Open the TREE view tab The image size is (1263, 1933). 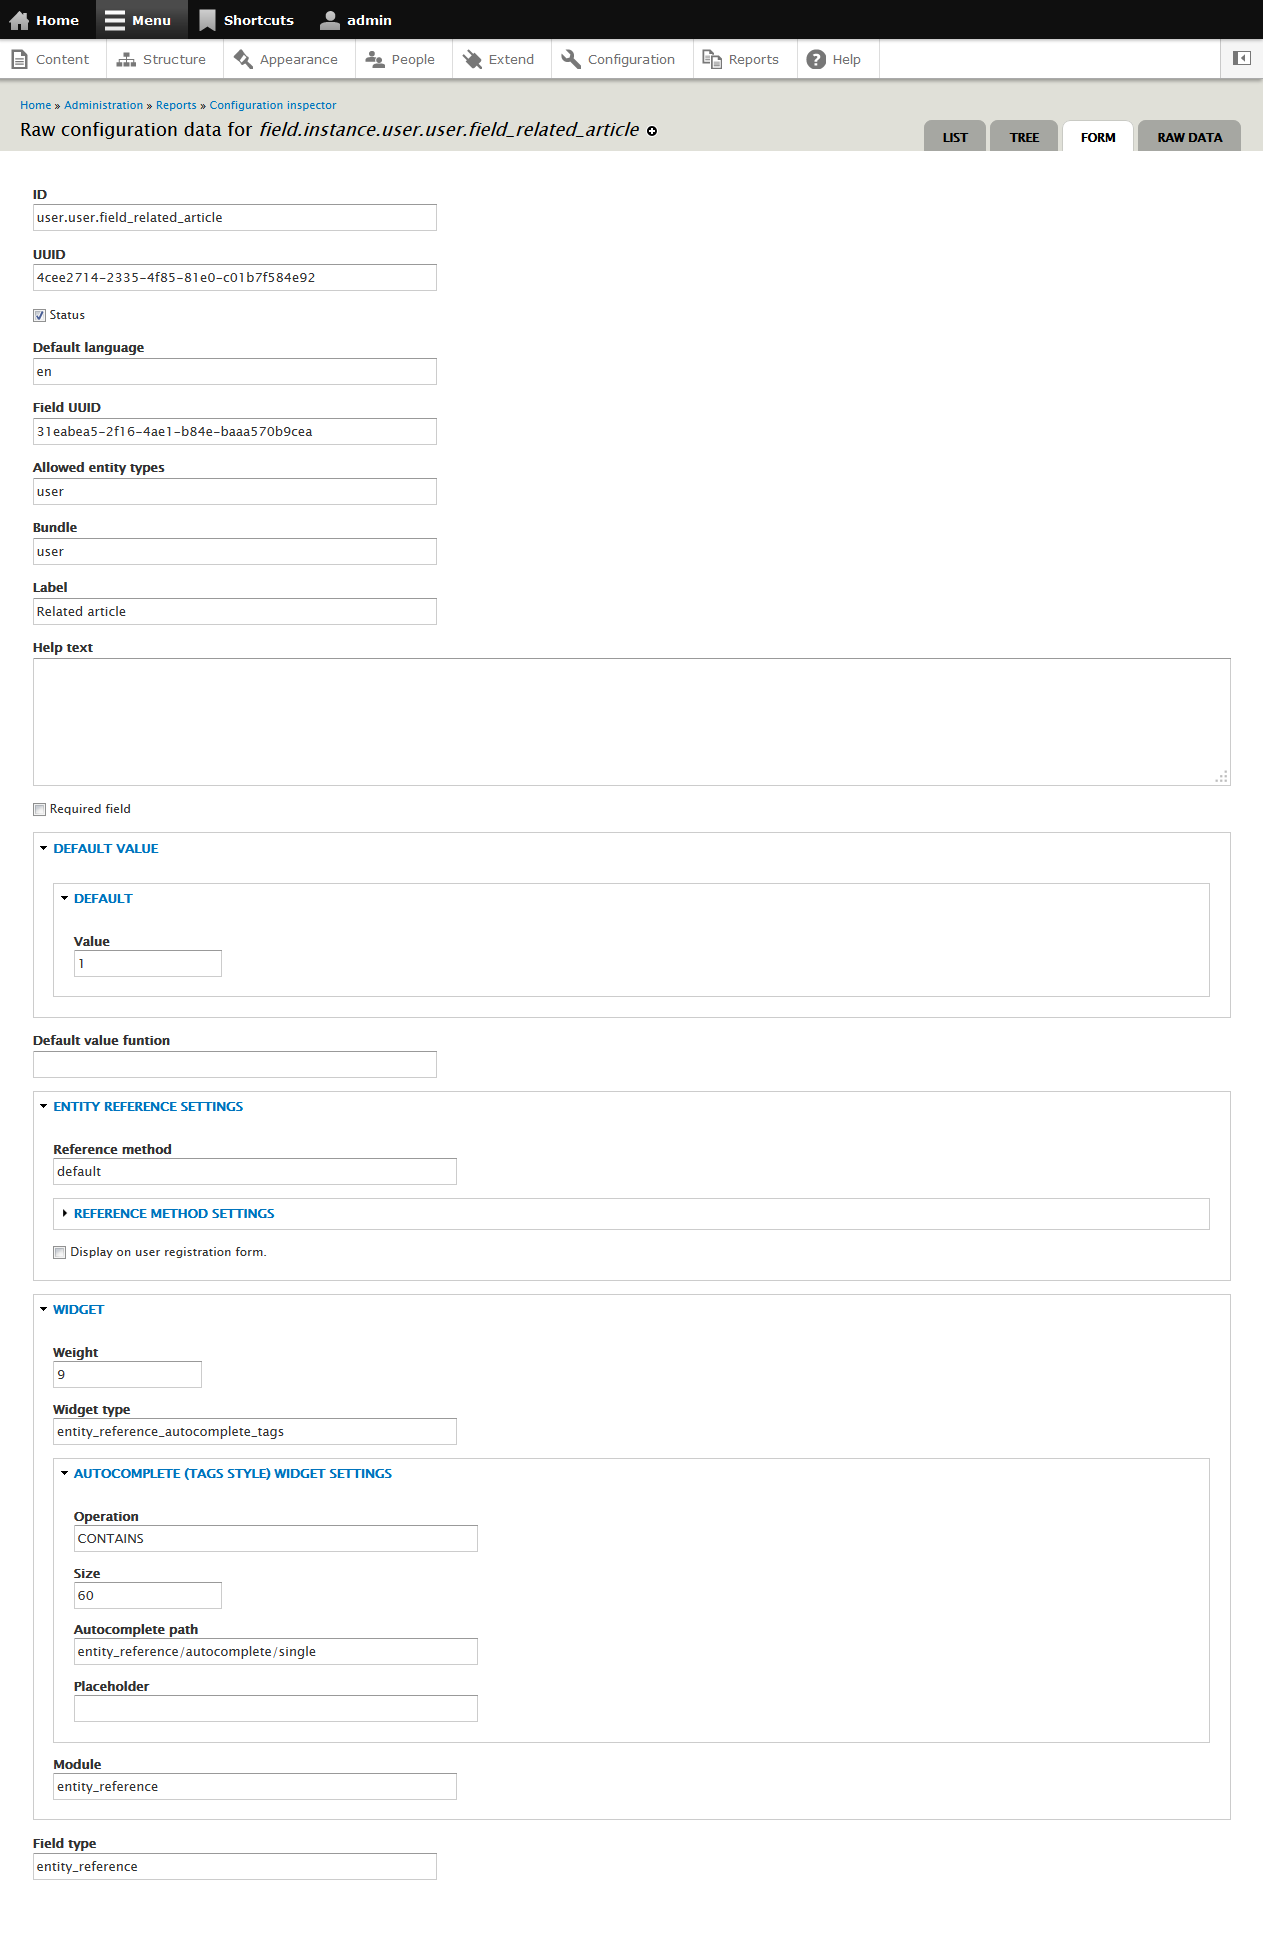point(1023,136)
